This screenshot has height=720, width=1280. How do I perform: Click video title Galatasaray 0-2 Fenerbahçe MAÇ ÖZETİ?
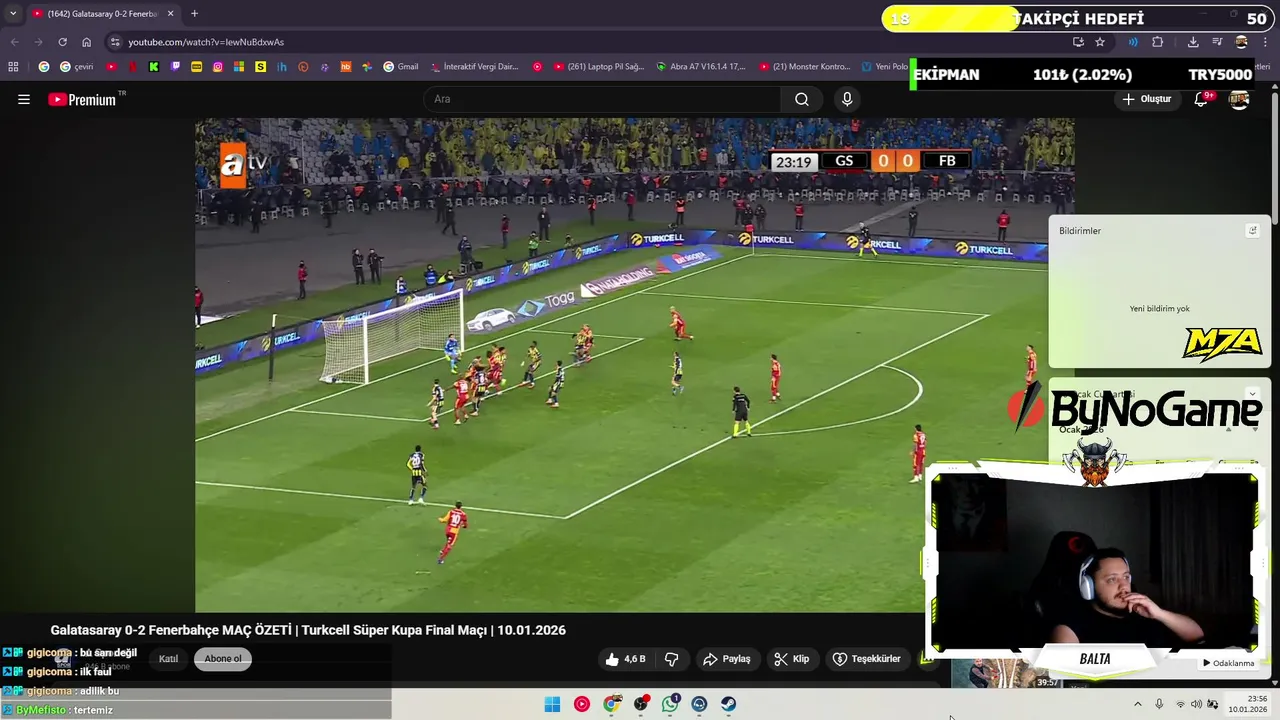308,630
